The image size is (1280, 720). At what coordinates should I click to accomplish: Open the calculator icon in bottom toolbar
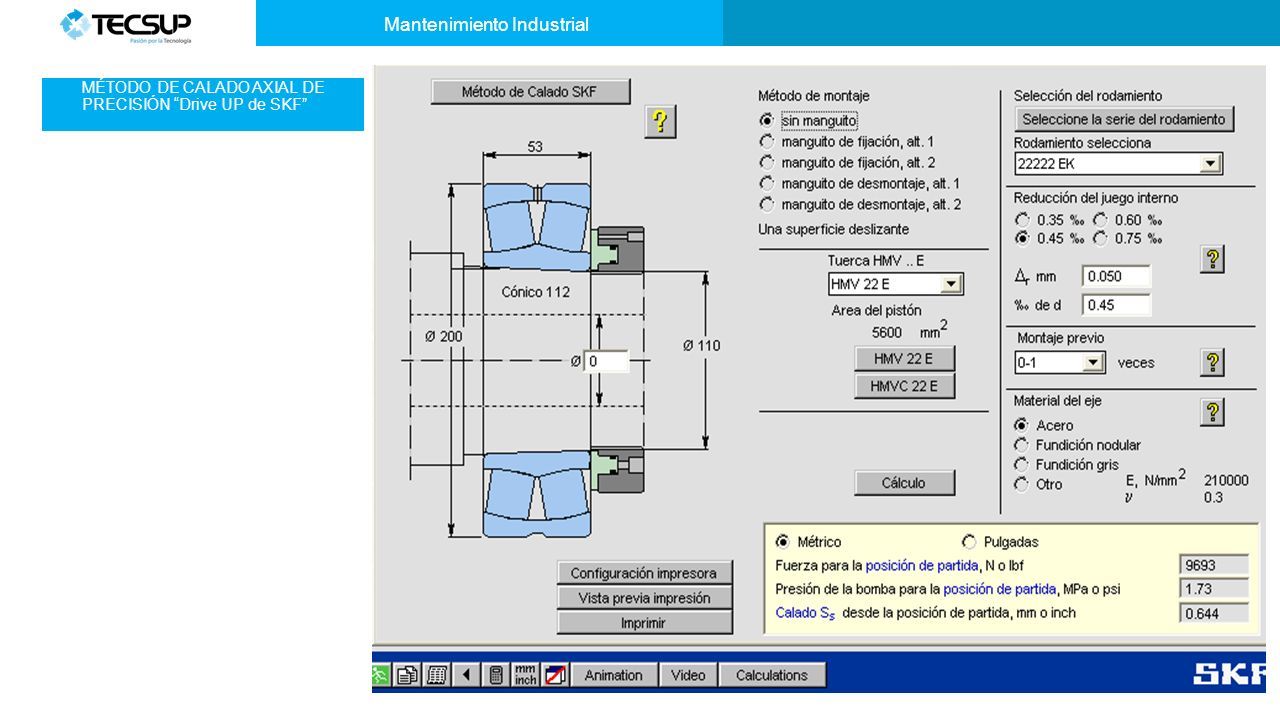(496, 675)
